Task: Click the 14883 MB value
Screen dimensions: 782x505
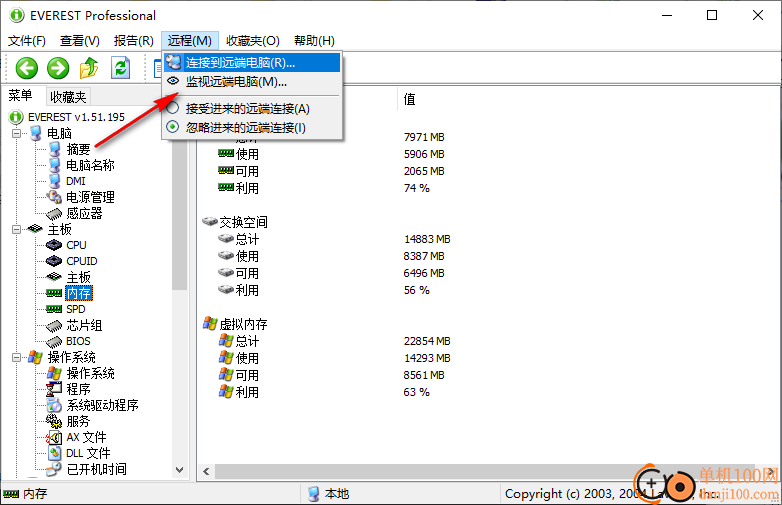Action: click(427, 239)
